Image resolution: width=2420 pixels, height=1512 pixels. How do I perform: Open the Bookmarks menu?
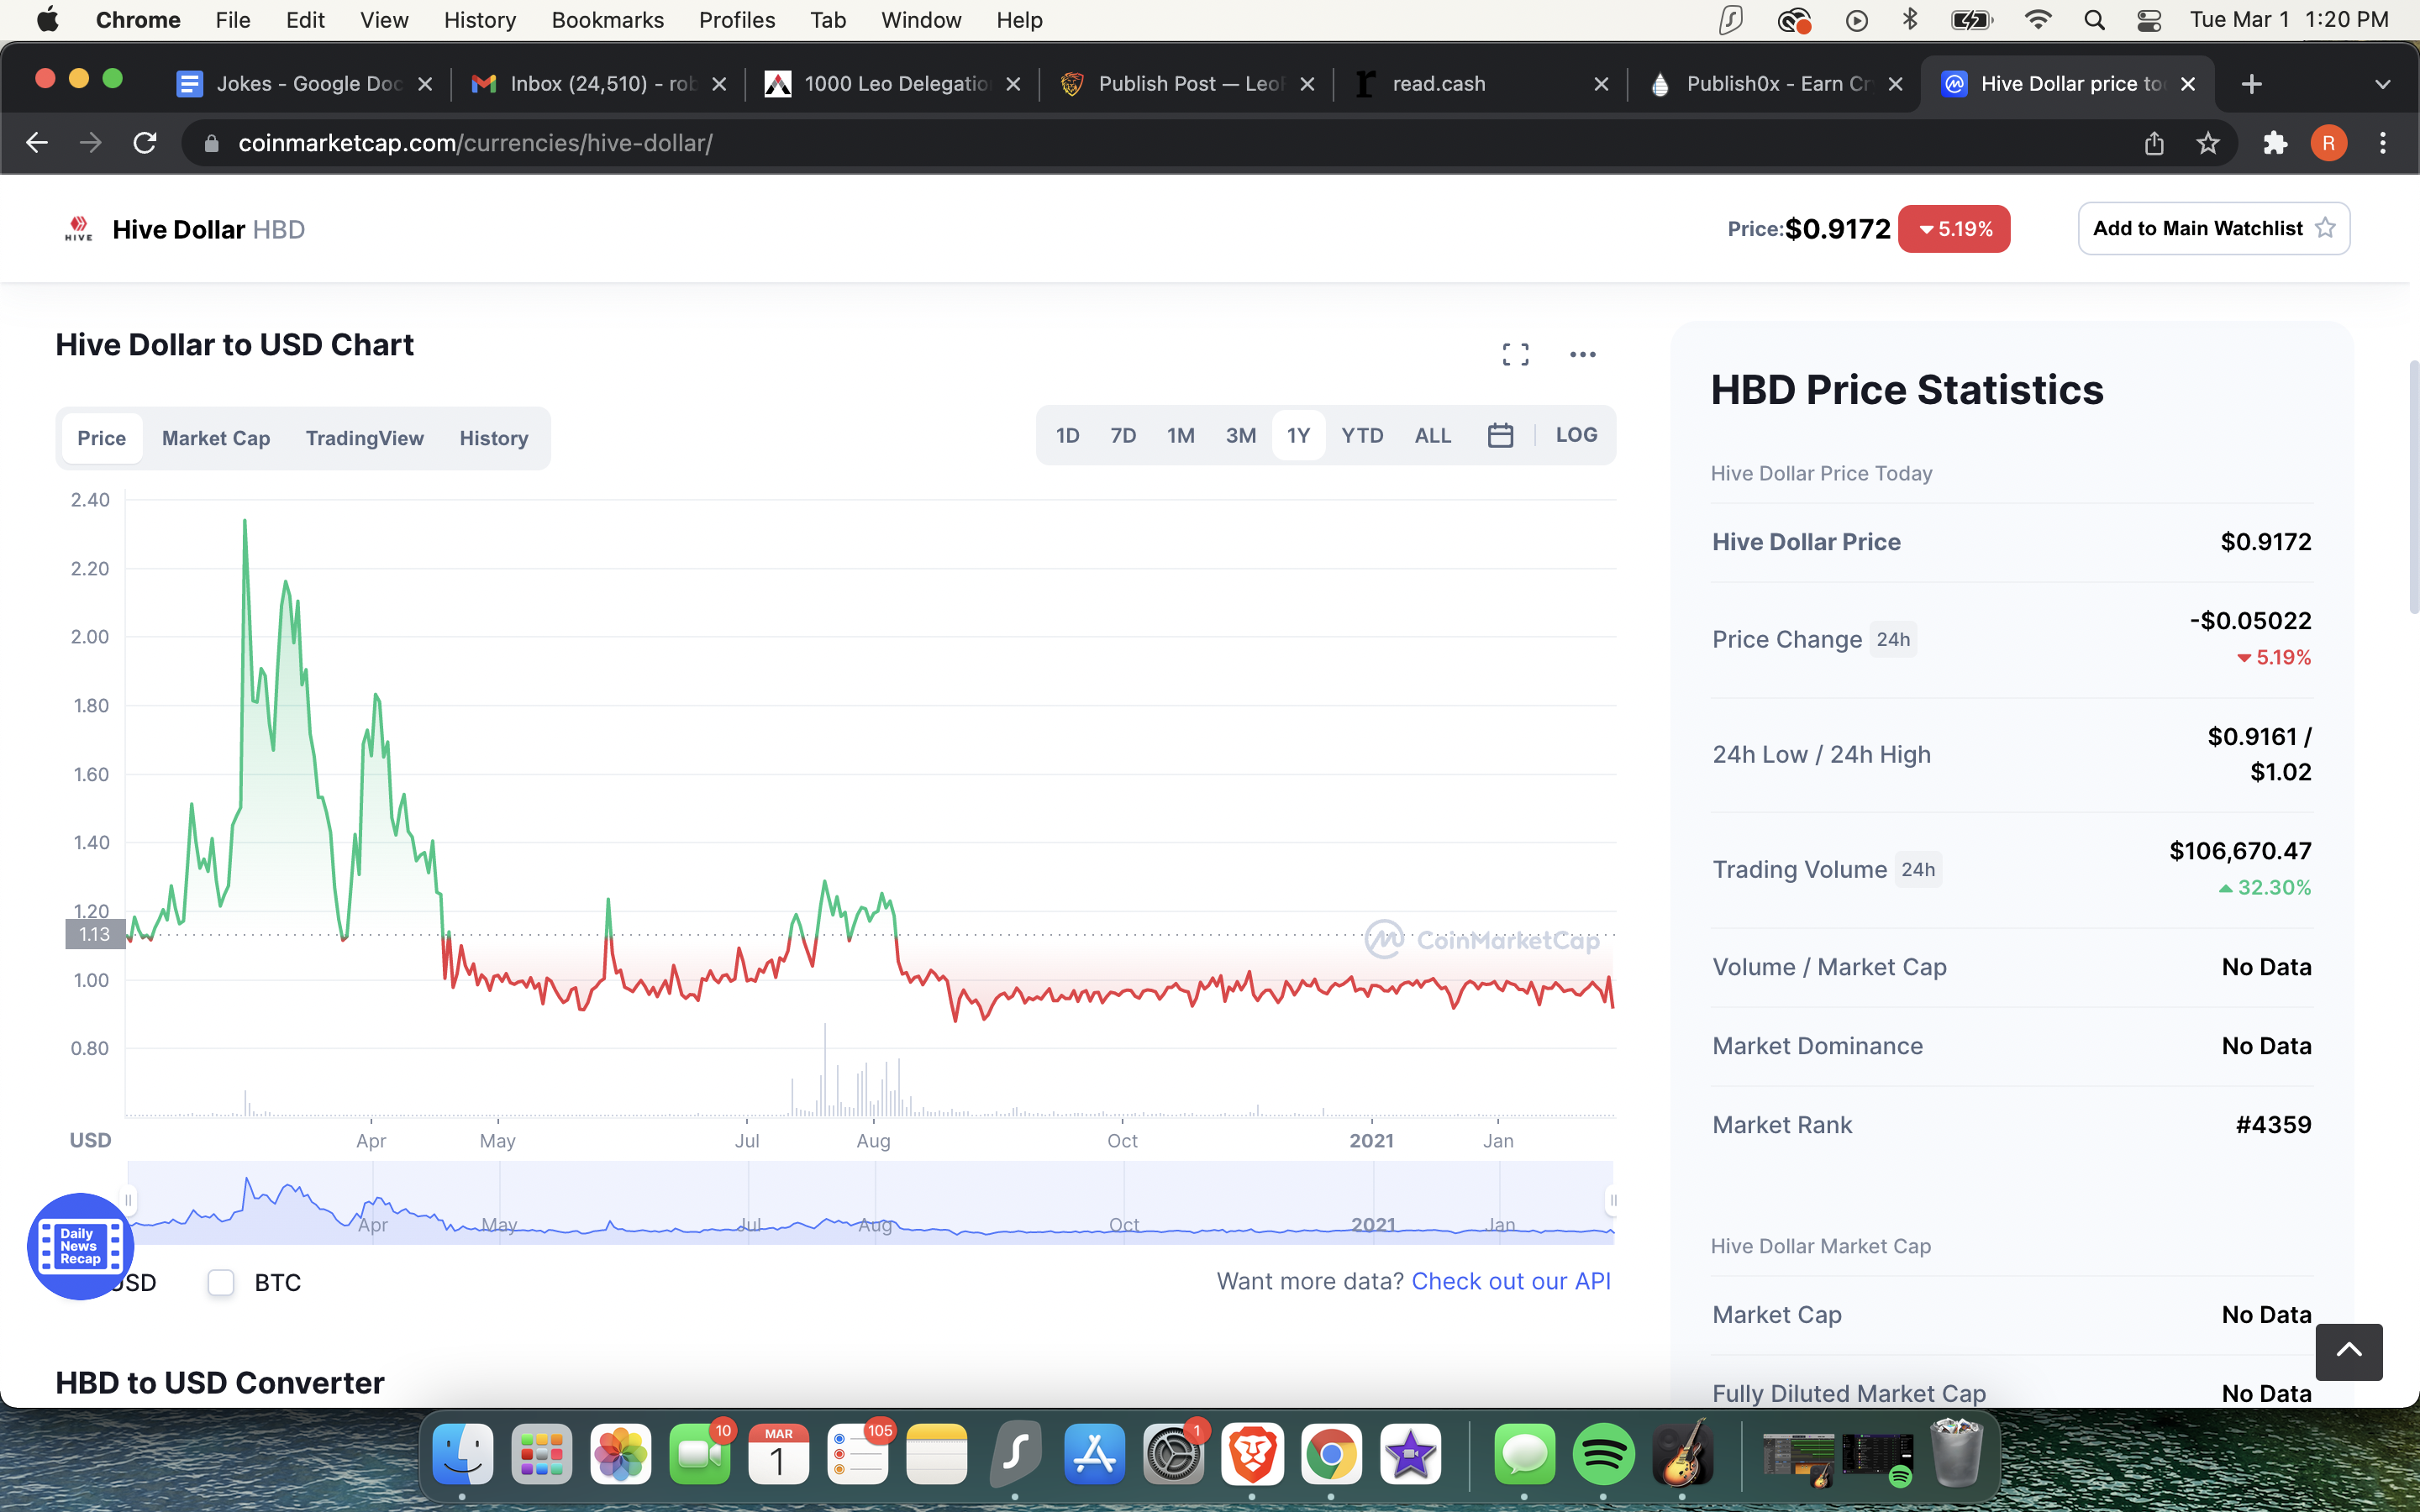607,20
